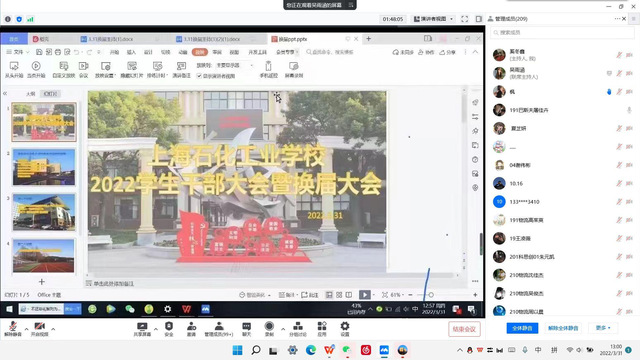Click the record button in meeting toolbar
Image resolution: width=640 pixels, height=360 pixels.
coord(269,326)
